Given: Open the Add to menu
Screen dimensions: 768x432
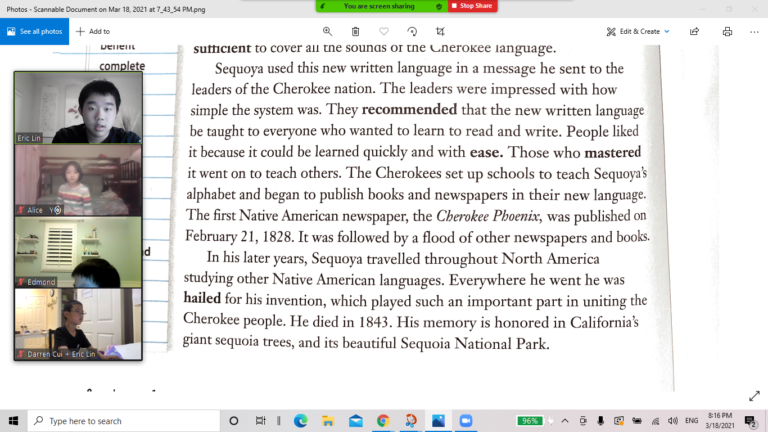Looking at the screenshot, I should pos(93,31).
